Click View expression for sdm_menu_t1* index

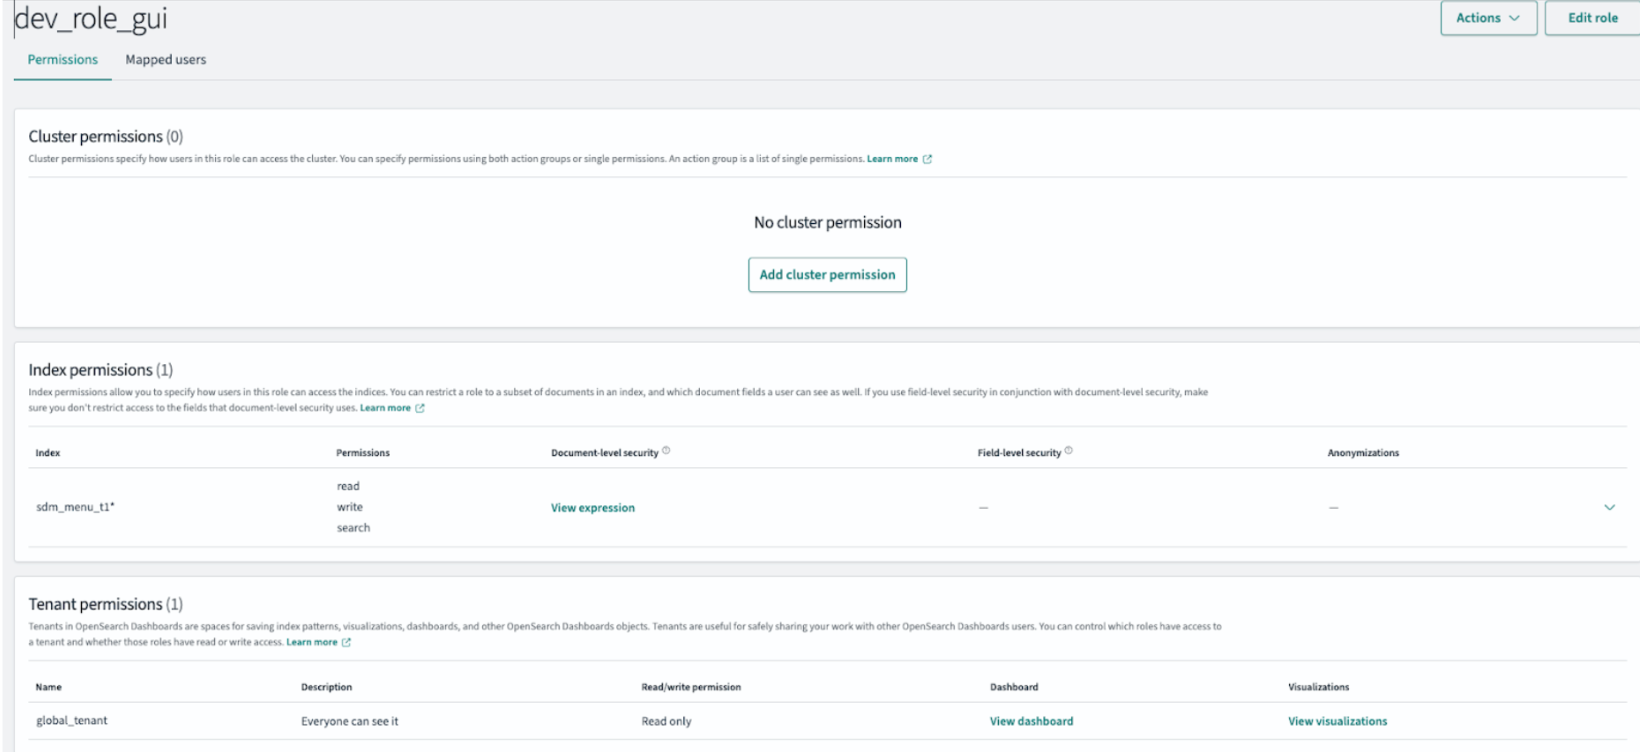(x=592, y=508)
